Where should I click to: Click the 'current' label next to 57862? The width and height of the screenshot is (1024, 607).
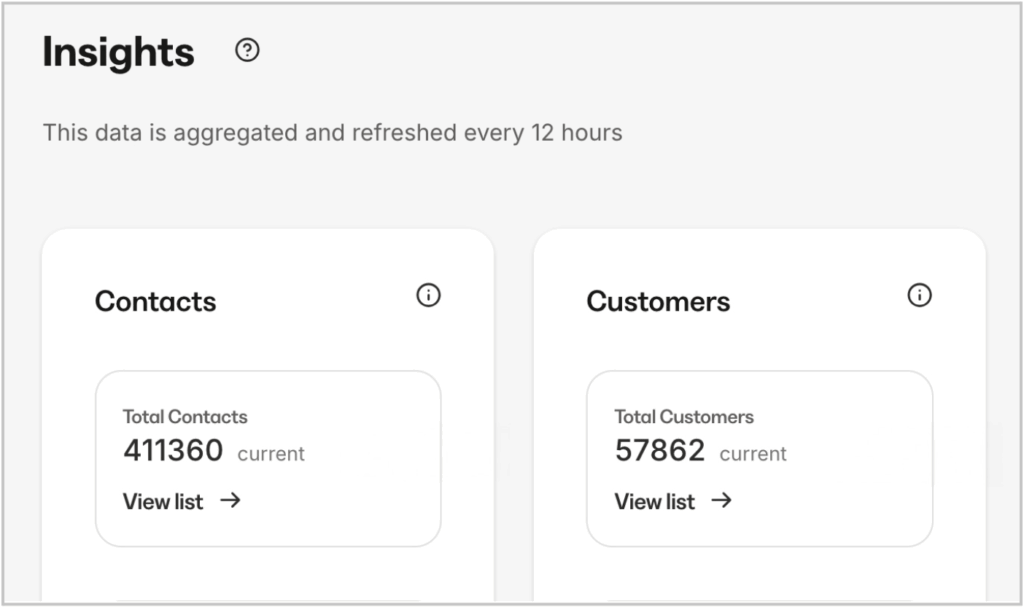[753, 454]
